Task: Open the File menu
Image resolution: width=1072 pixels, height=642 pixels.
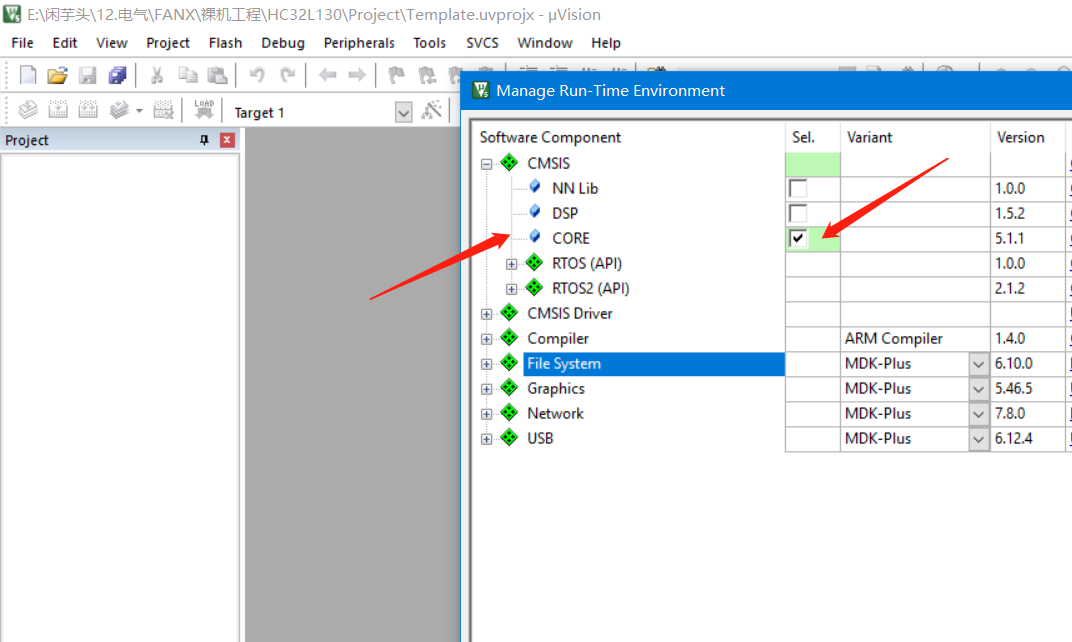Action: (x=23, y=42)
